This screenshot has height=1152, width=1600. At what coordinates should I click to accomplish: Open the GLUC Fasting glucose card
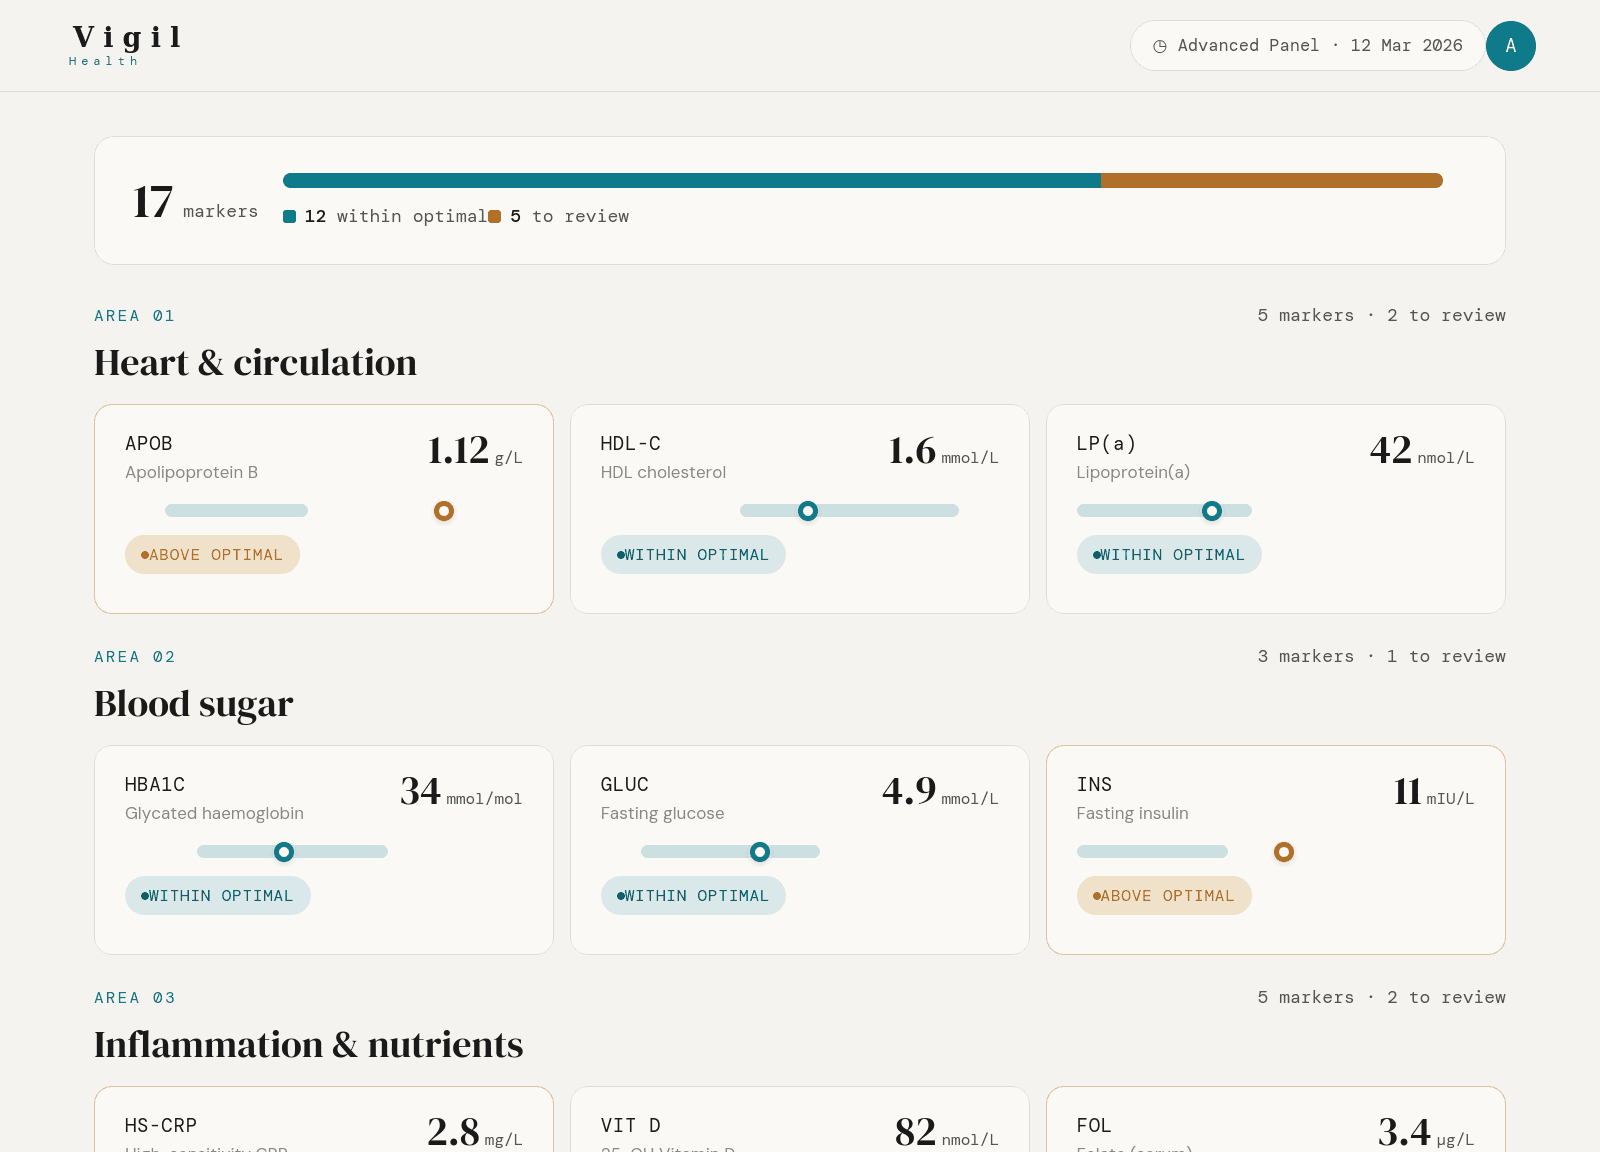(x=800, y=850)
